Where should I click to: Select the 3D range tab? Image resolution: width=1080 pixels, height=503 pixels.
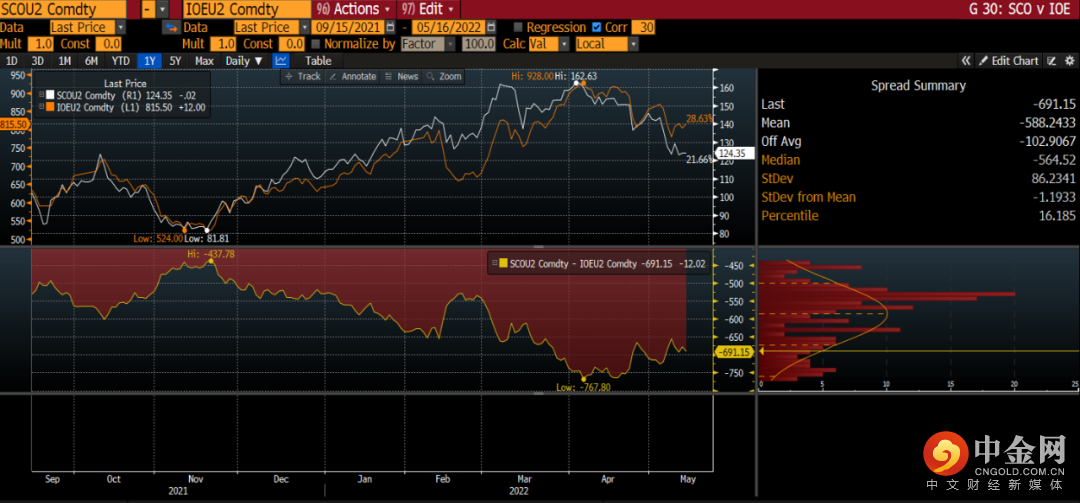[38, 61]
